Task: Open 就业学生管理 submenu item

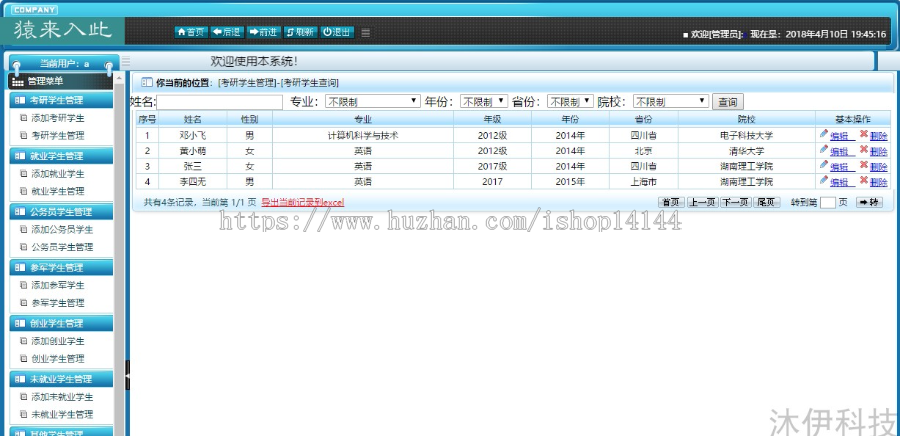Action: (x=58, y=191)
